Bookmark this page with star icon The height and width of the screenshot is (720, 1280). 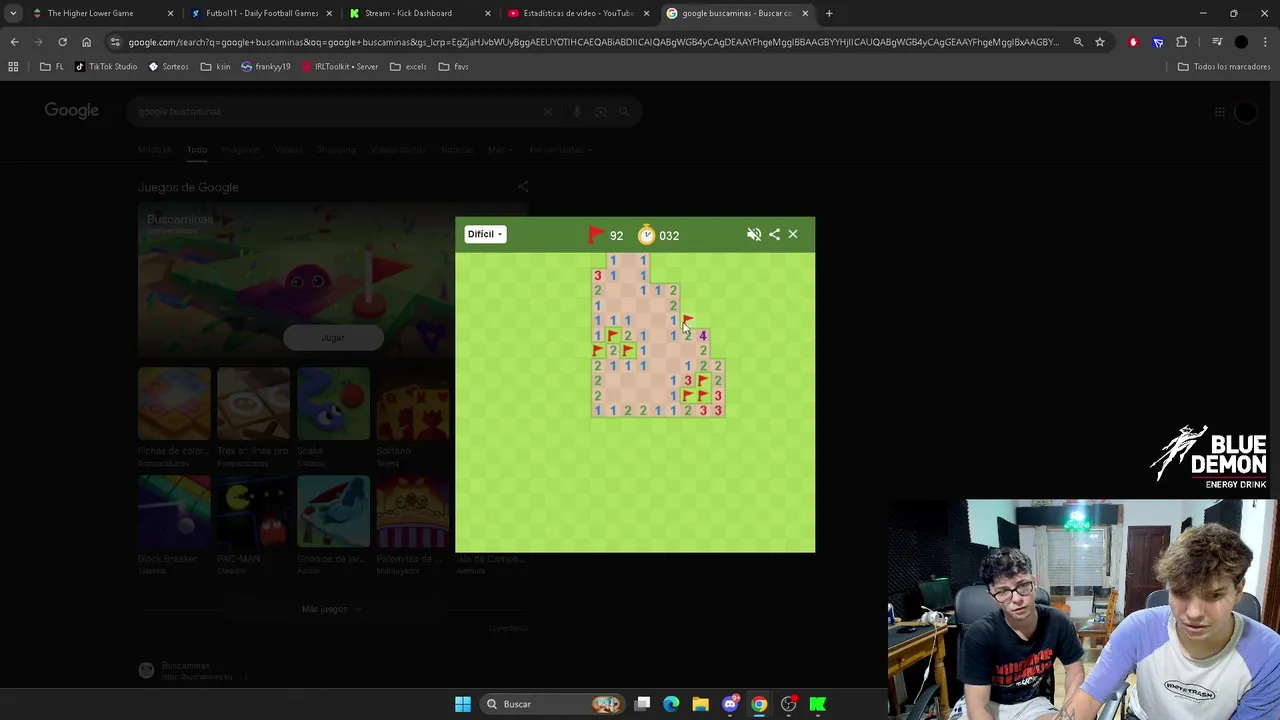click(1100, 42)
